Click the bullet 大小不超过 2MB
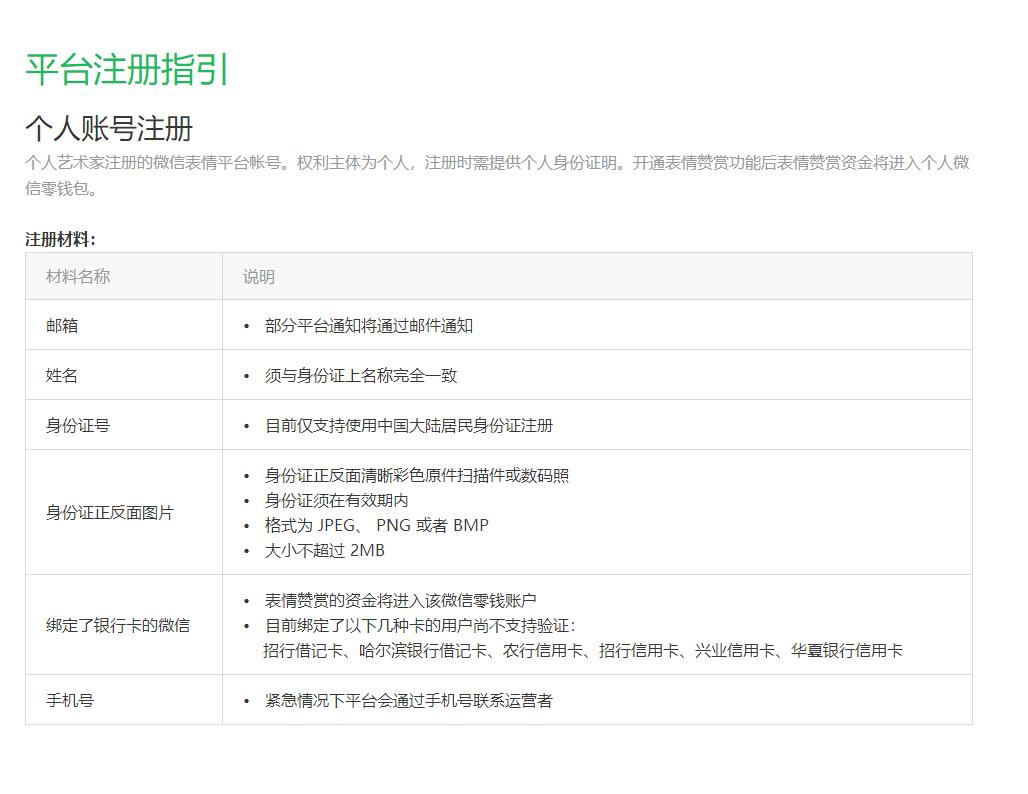 tap(325, 550)
